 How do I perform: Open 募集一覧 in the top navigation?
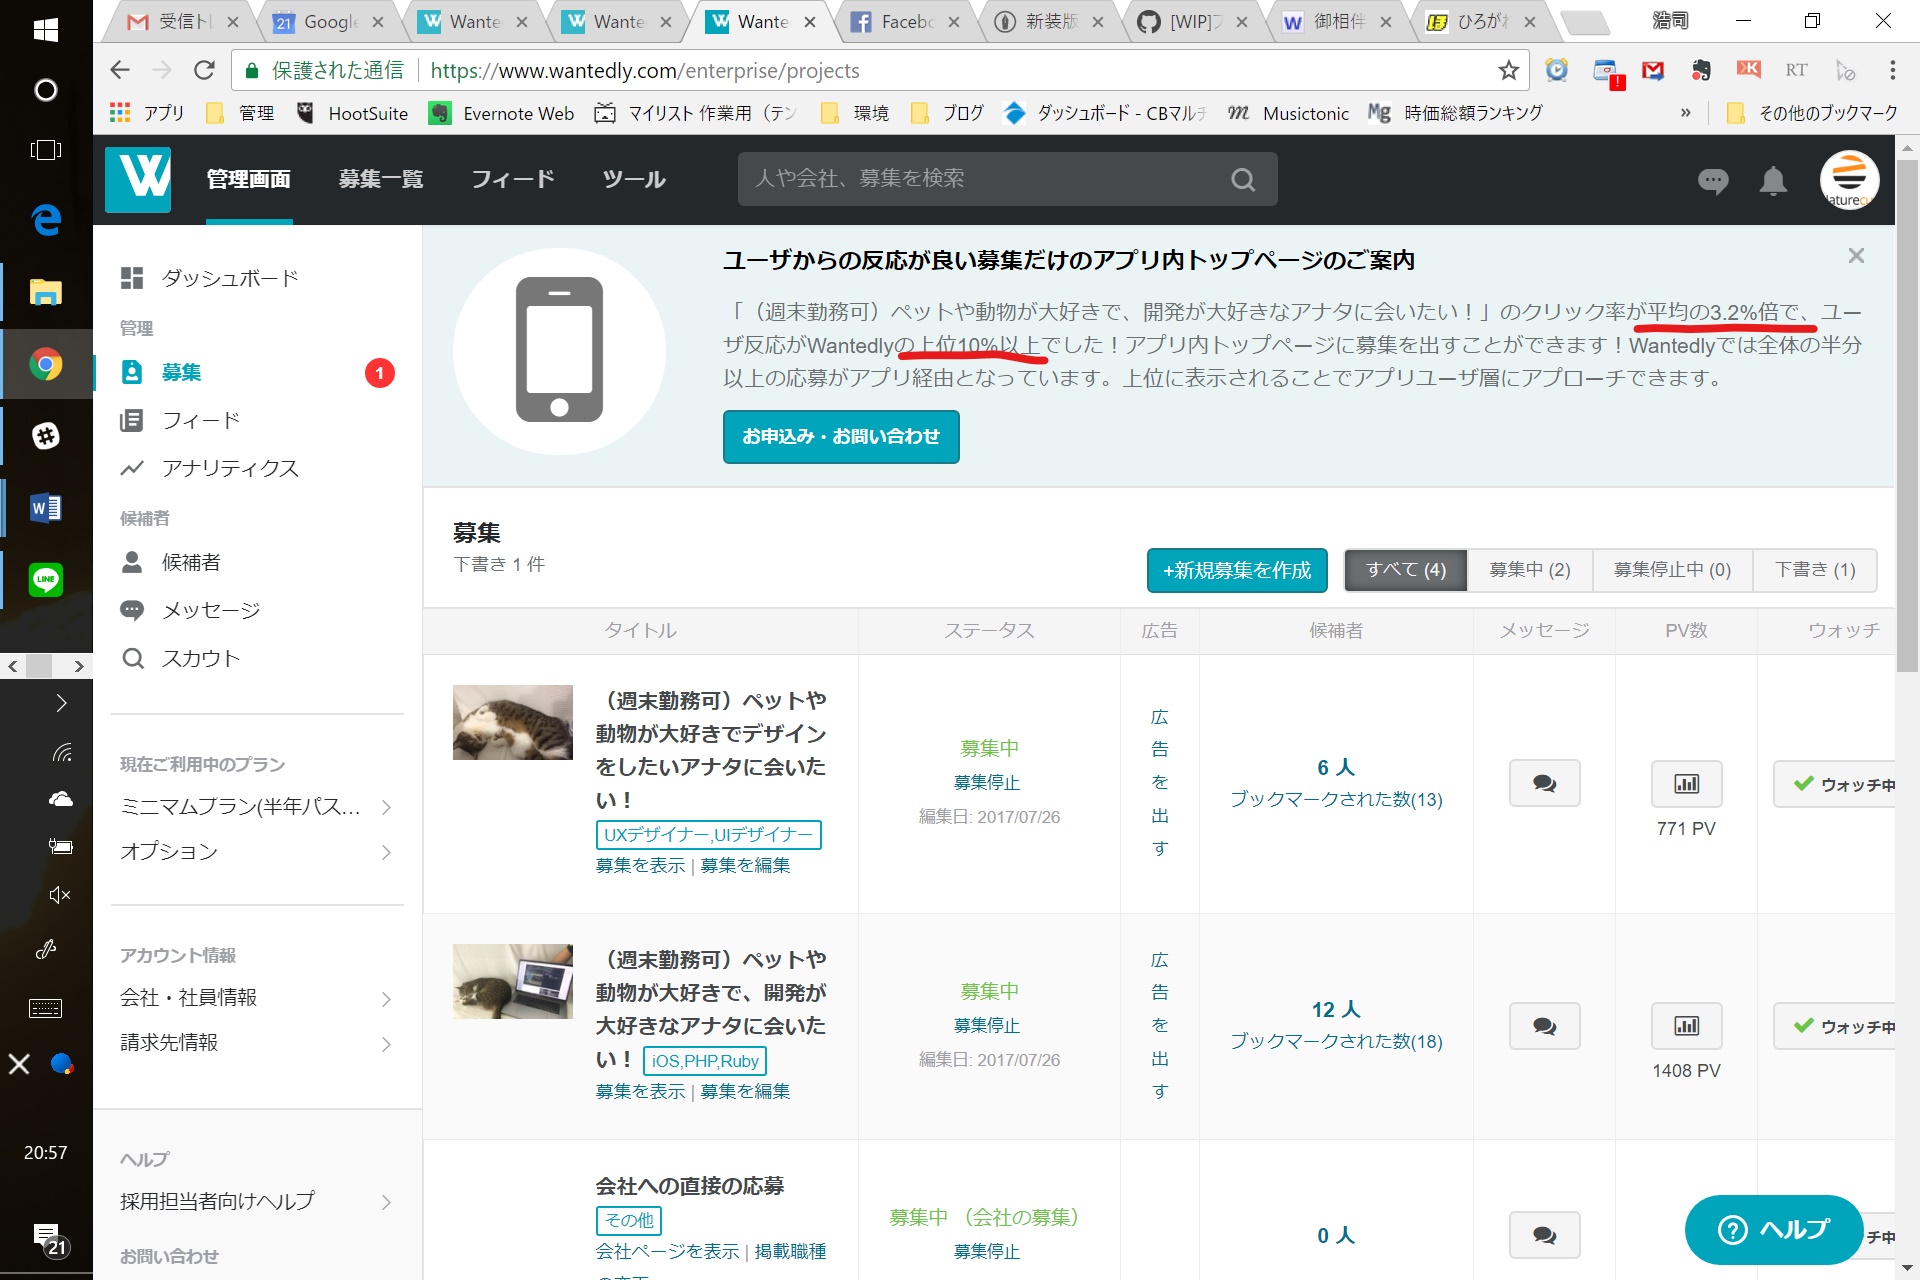click(x=381, y=179)
